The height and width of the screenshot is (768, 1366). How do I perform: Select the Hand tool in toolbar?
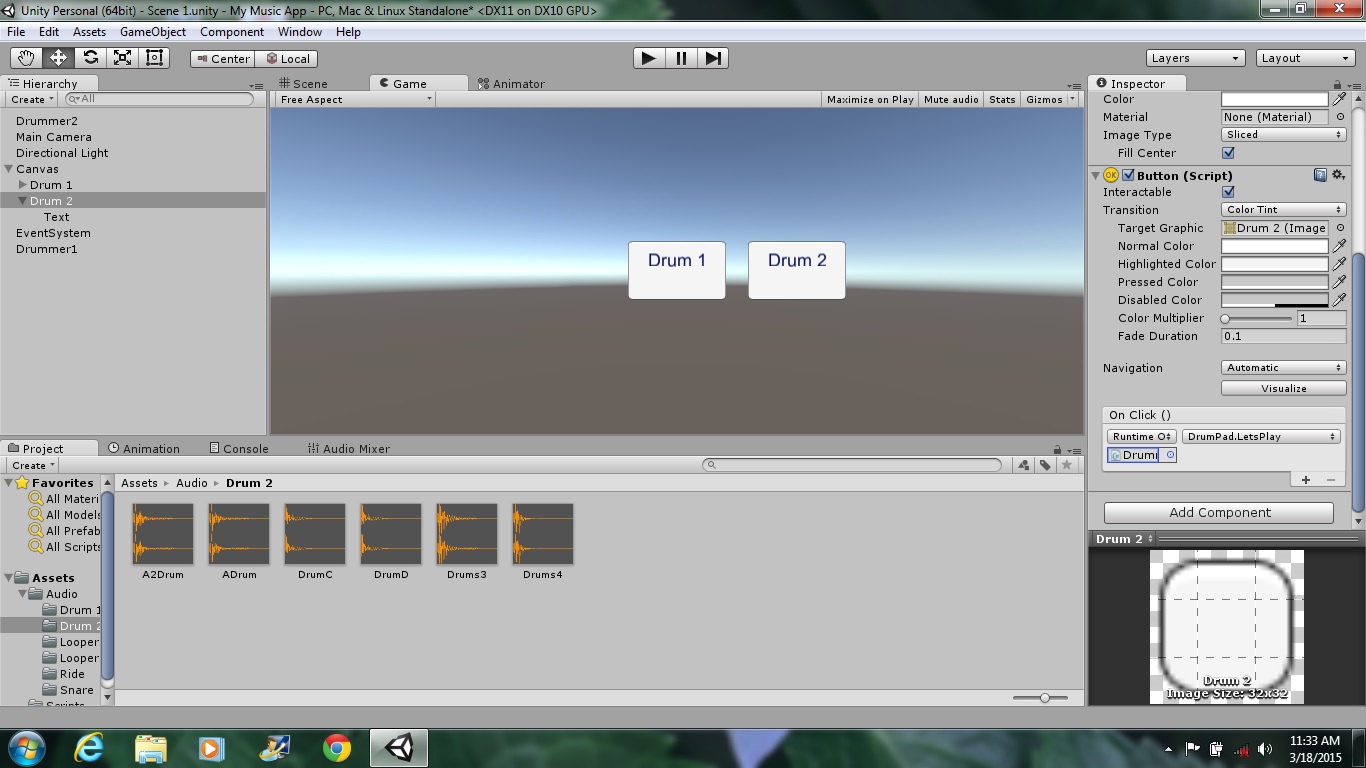tap(26, 58)
